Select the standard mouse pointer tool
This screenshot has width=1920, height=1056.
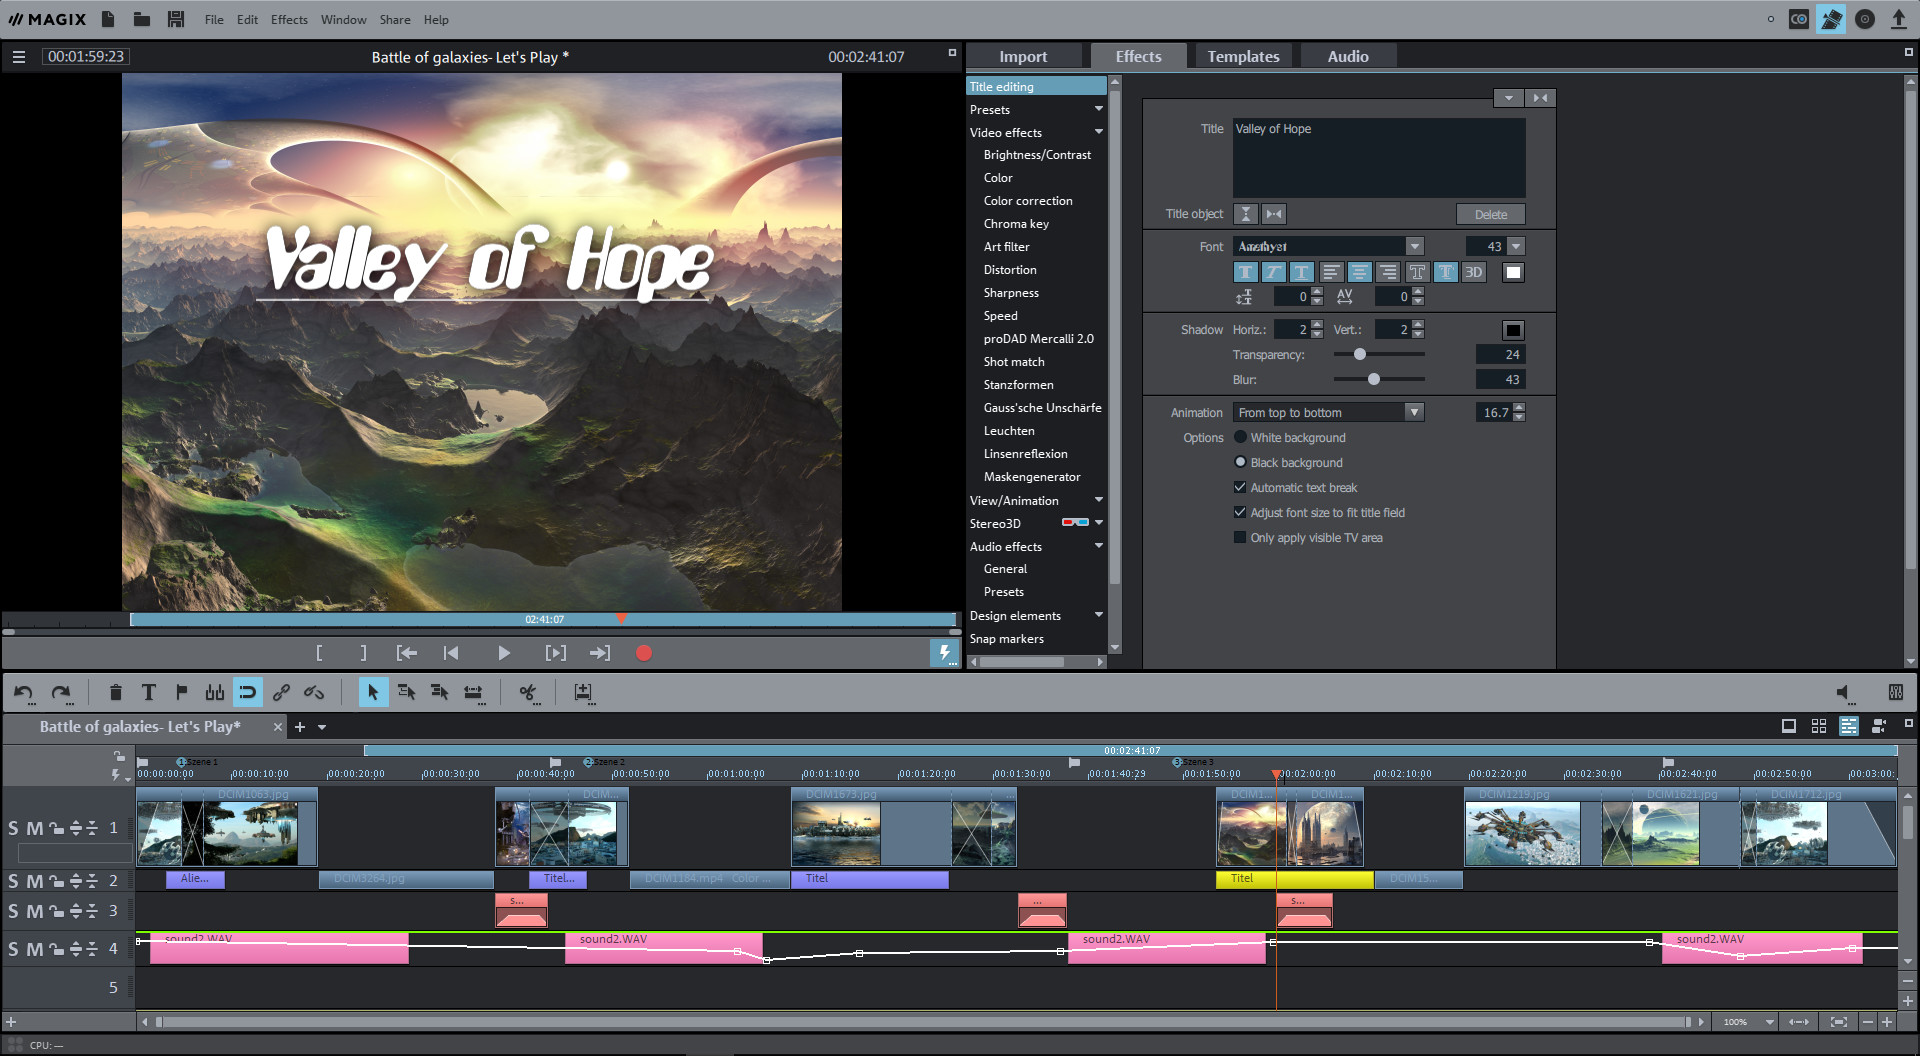point(373,692)
